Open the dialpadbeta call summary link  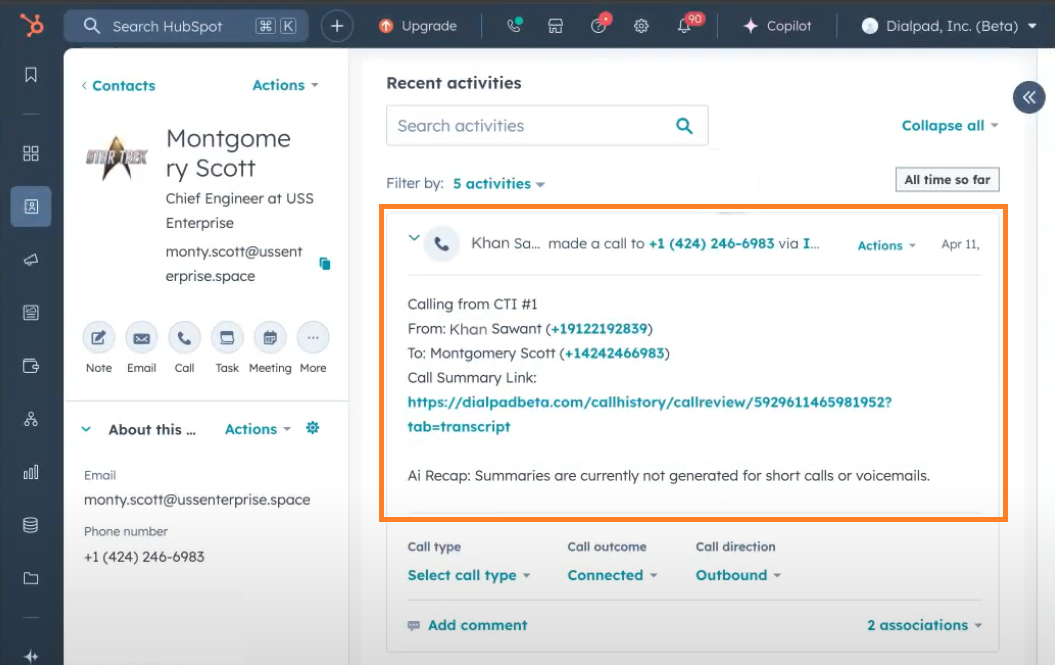point(649,414)
